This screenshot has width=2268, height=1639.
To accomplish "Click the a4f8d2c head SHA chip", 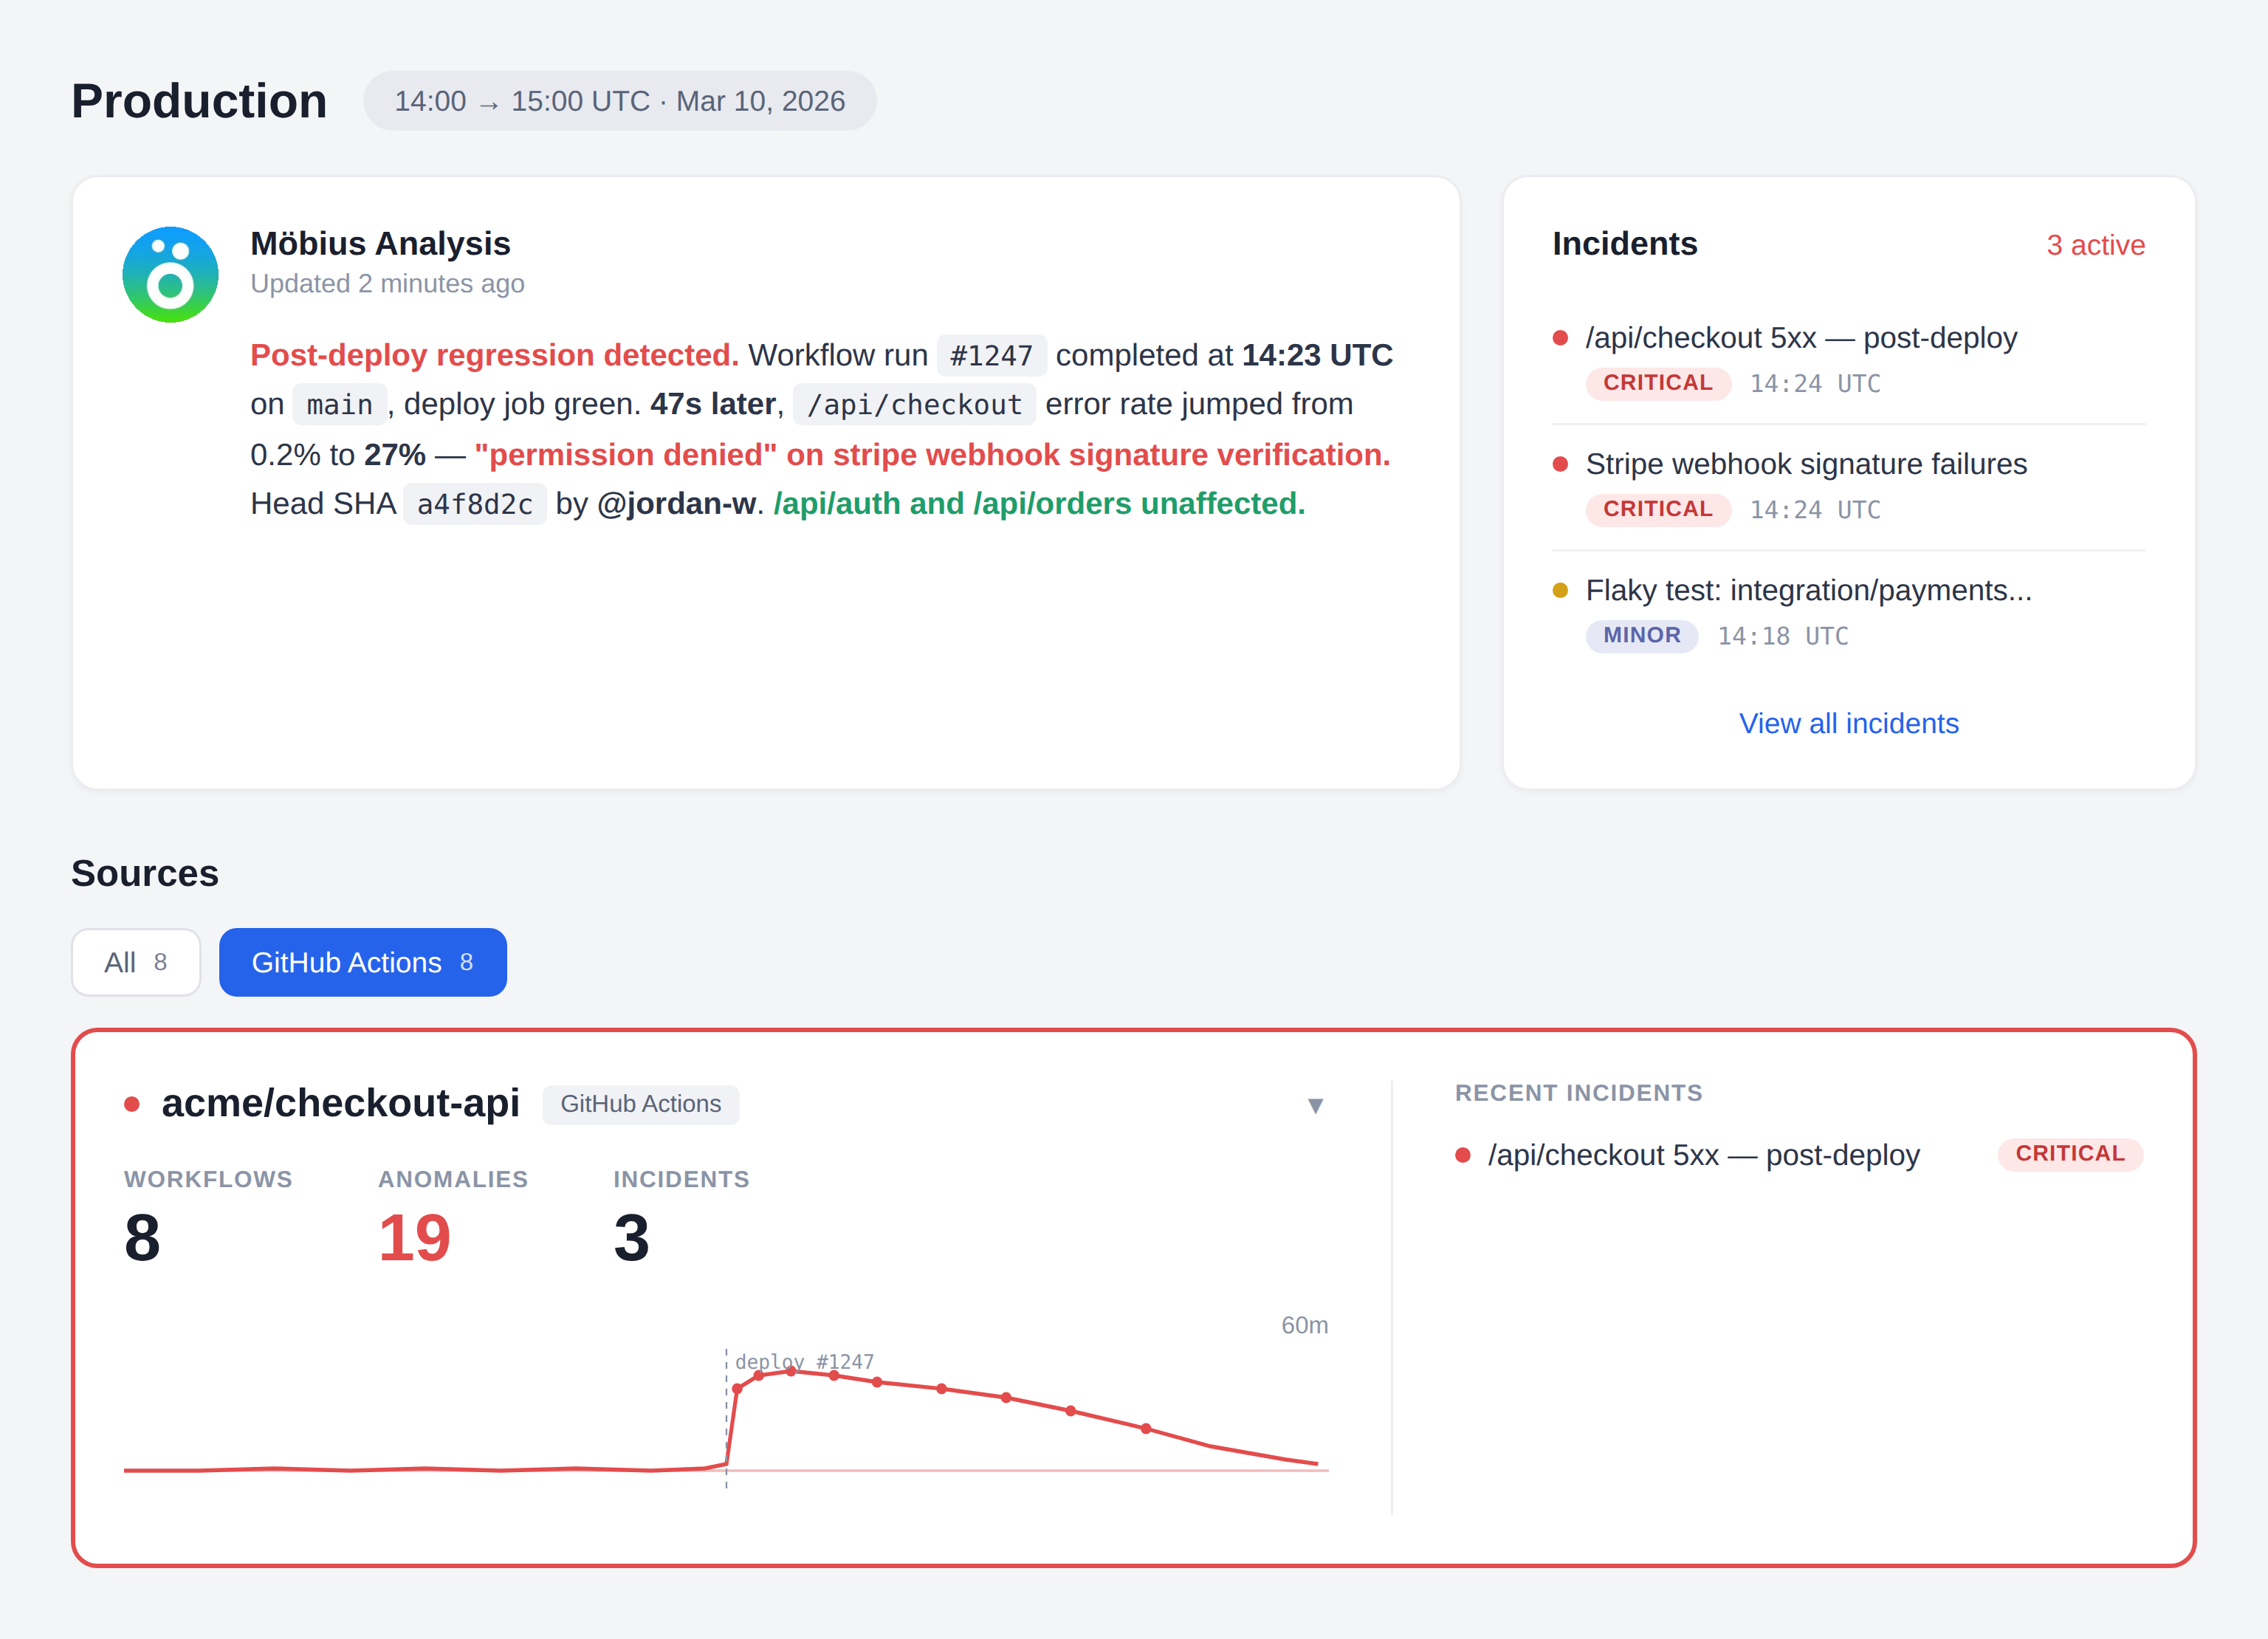I will point(474,504).
